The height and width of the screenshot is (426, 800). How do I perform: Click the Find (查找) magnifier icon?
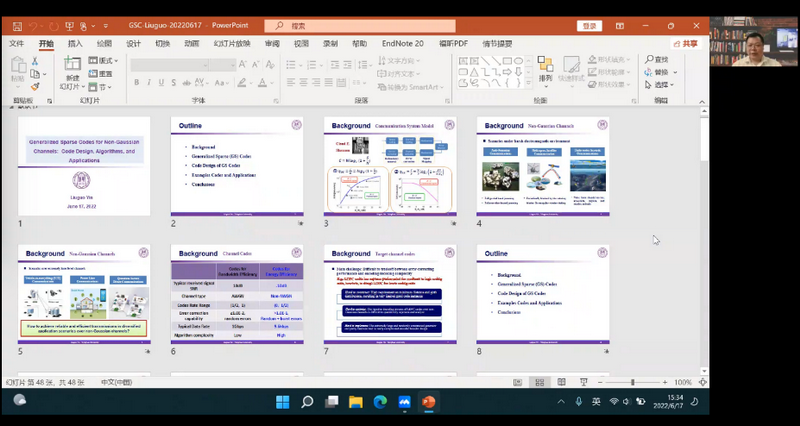650,60
